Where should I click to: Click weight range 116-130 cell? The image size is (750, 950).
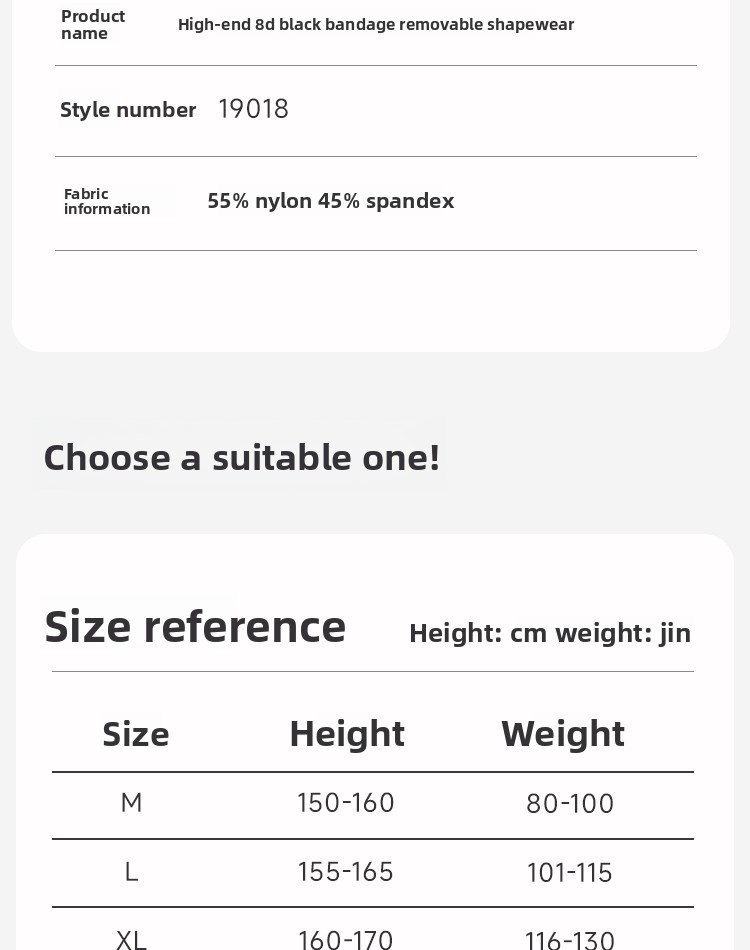click(x=570, y=939)
